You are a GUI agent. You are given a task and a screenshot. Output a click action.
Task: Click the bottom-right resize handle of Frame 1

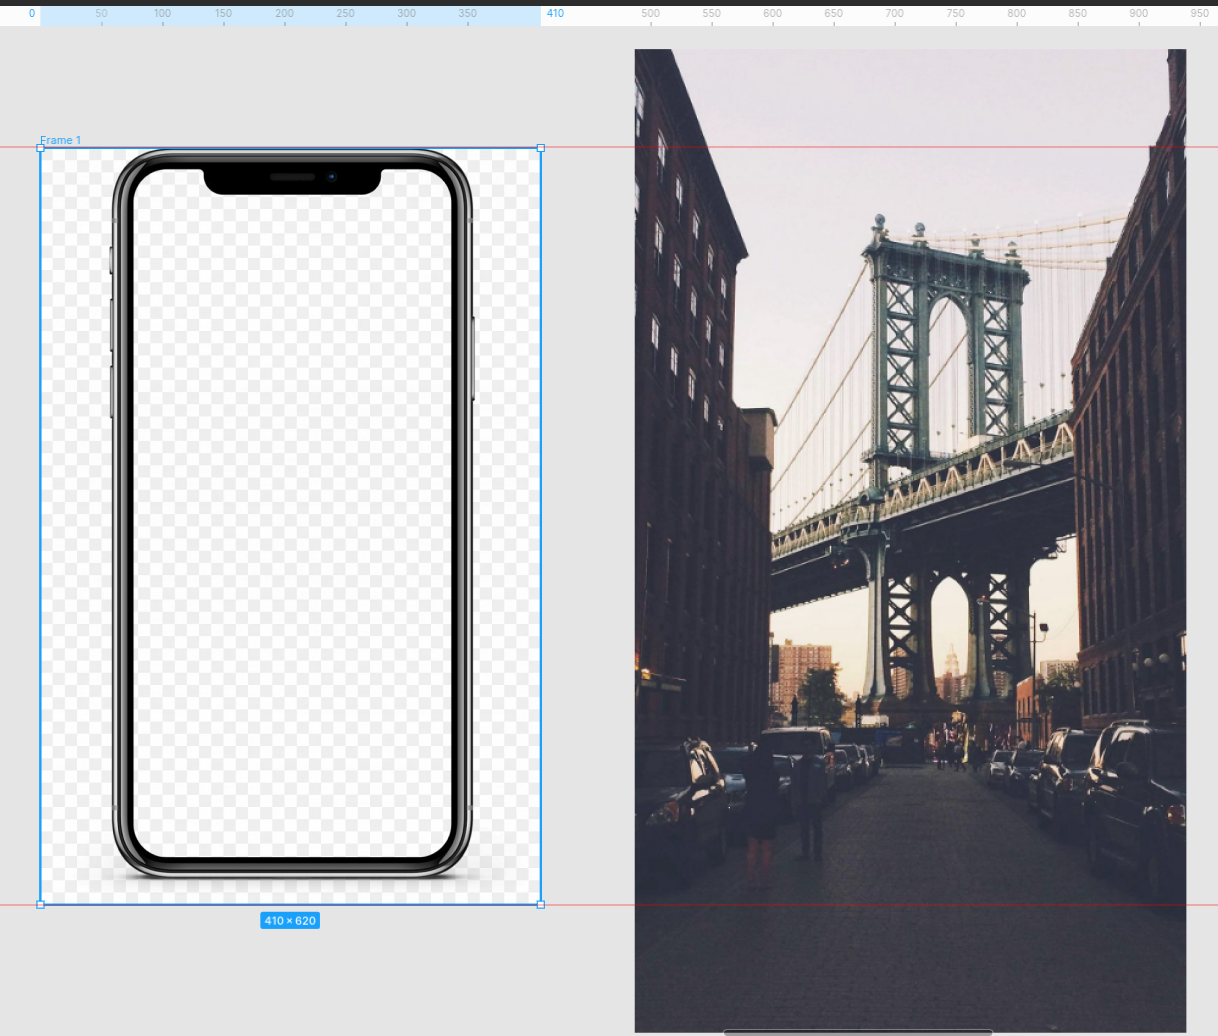pyautogui.click(x=540, y=906)
